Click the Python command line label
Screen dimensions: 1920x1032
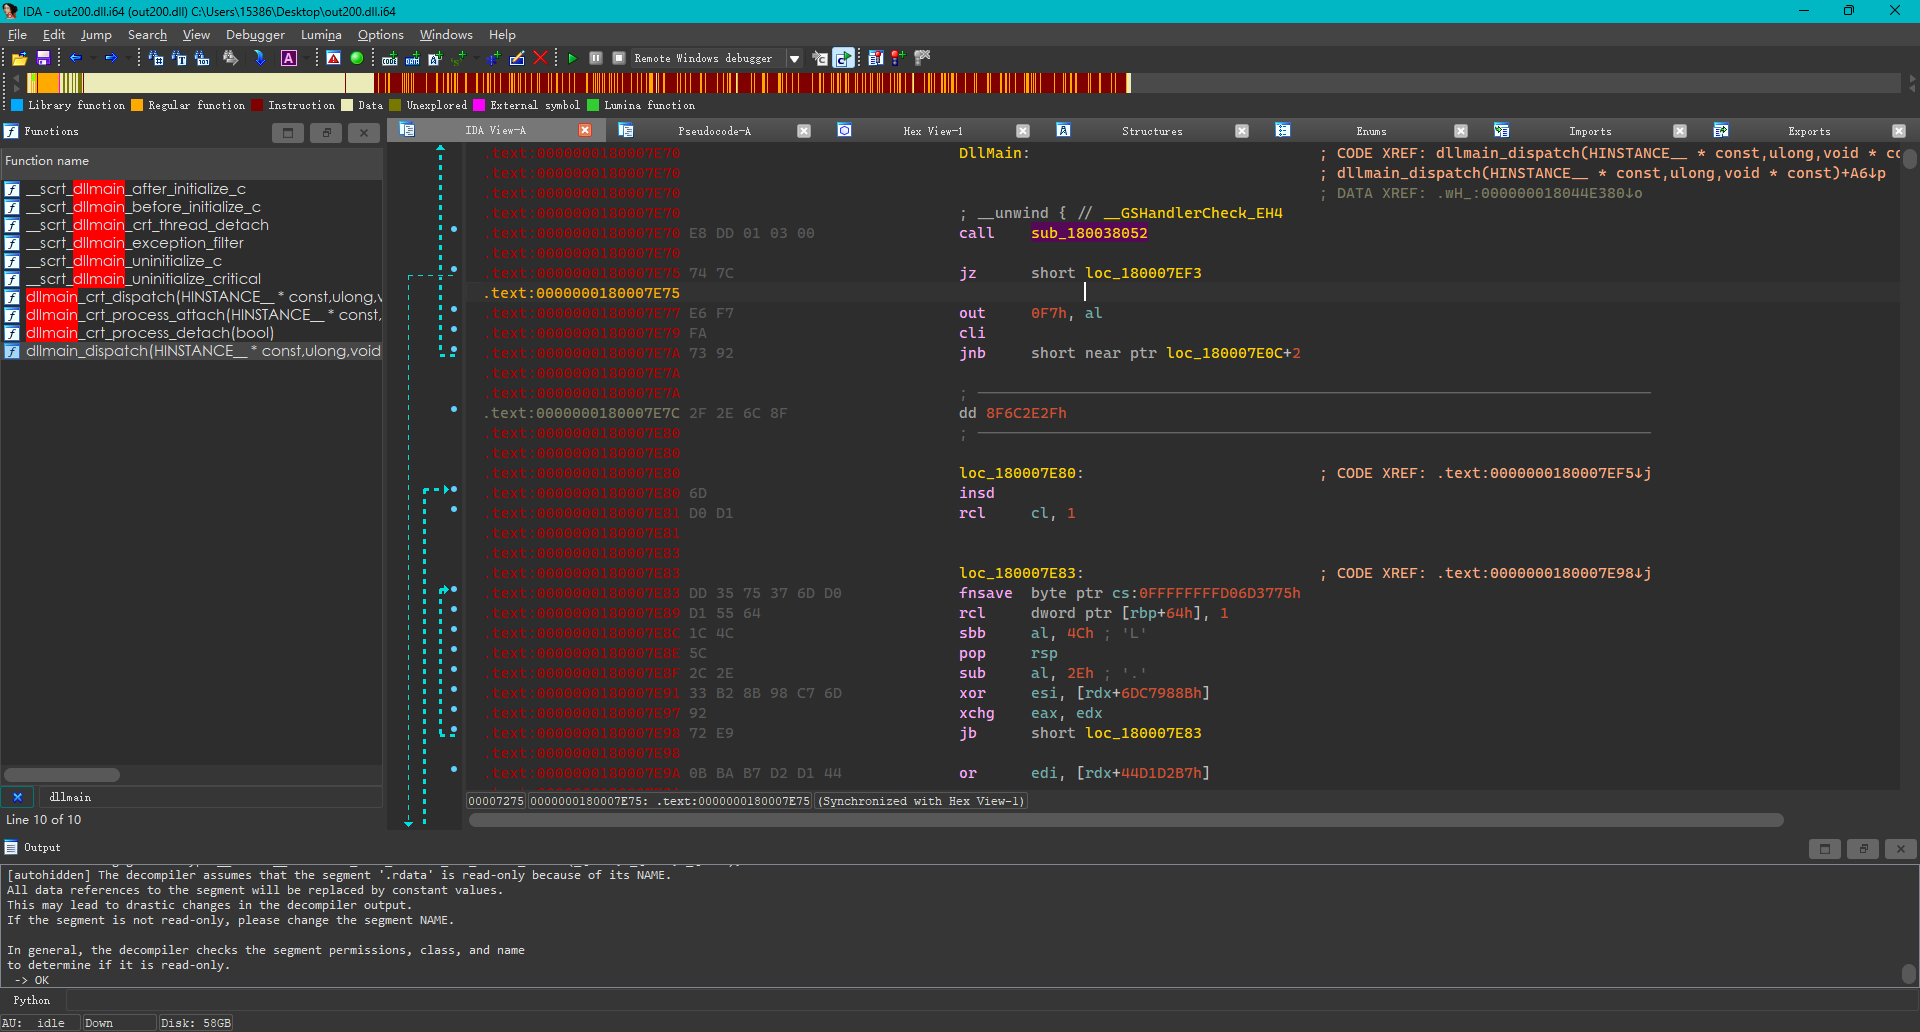[x=32, y=1000]
